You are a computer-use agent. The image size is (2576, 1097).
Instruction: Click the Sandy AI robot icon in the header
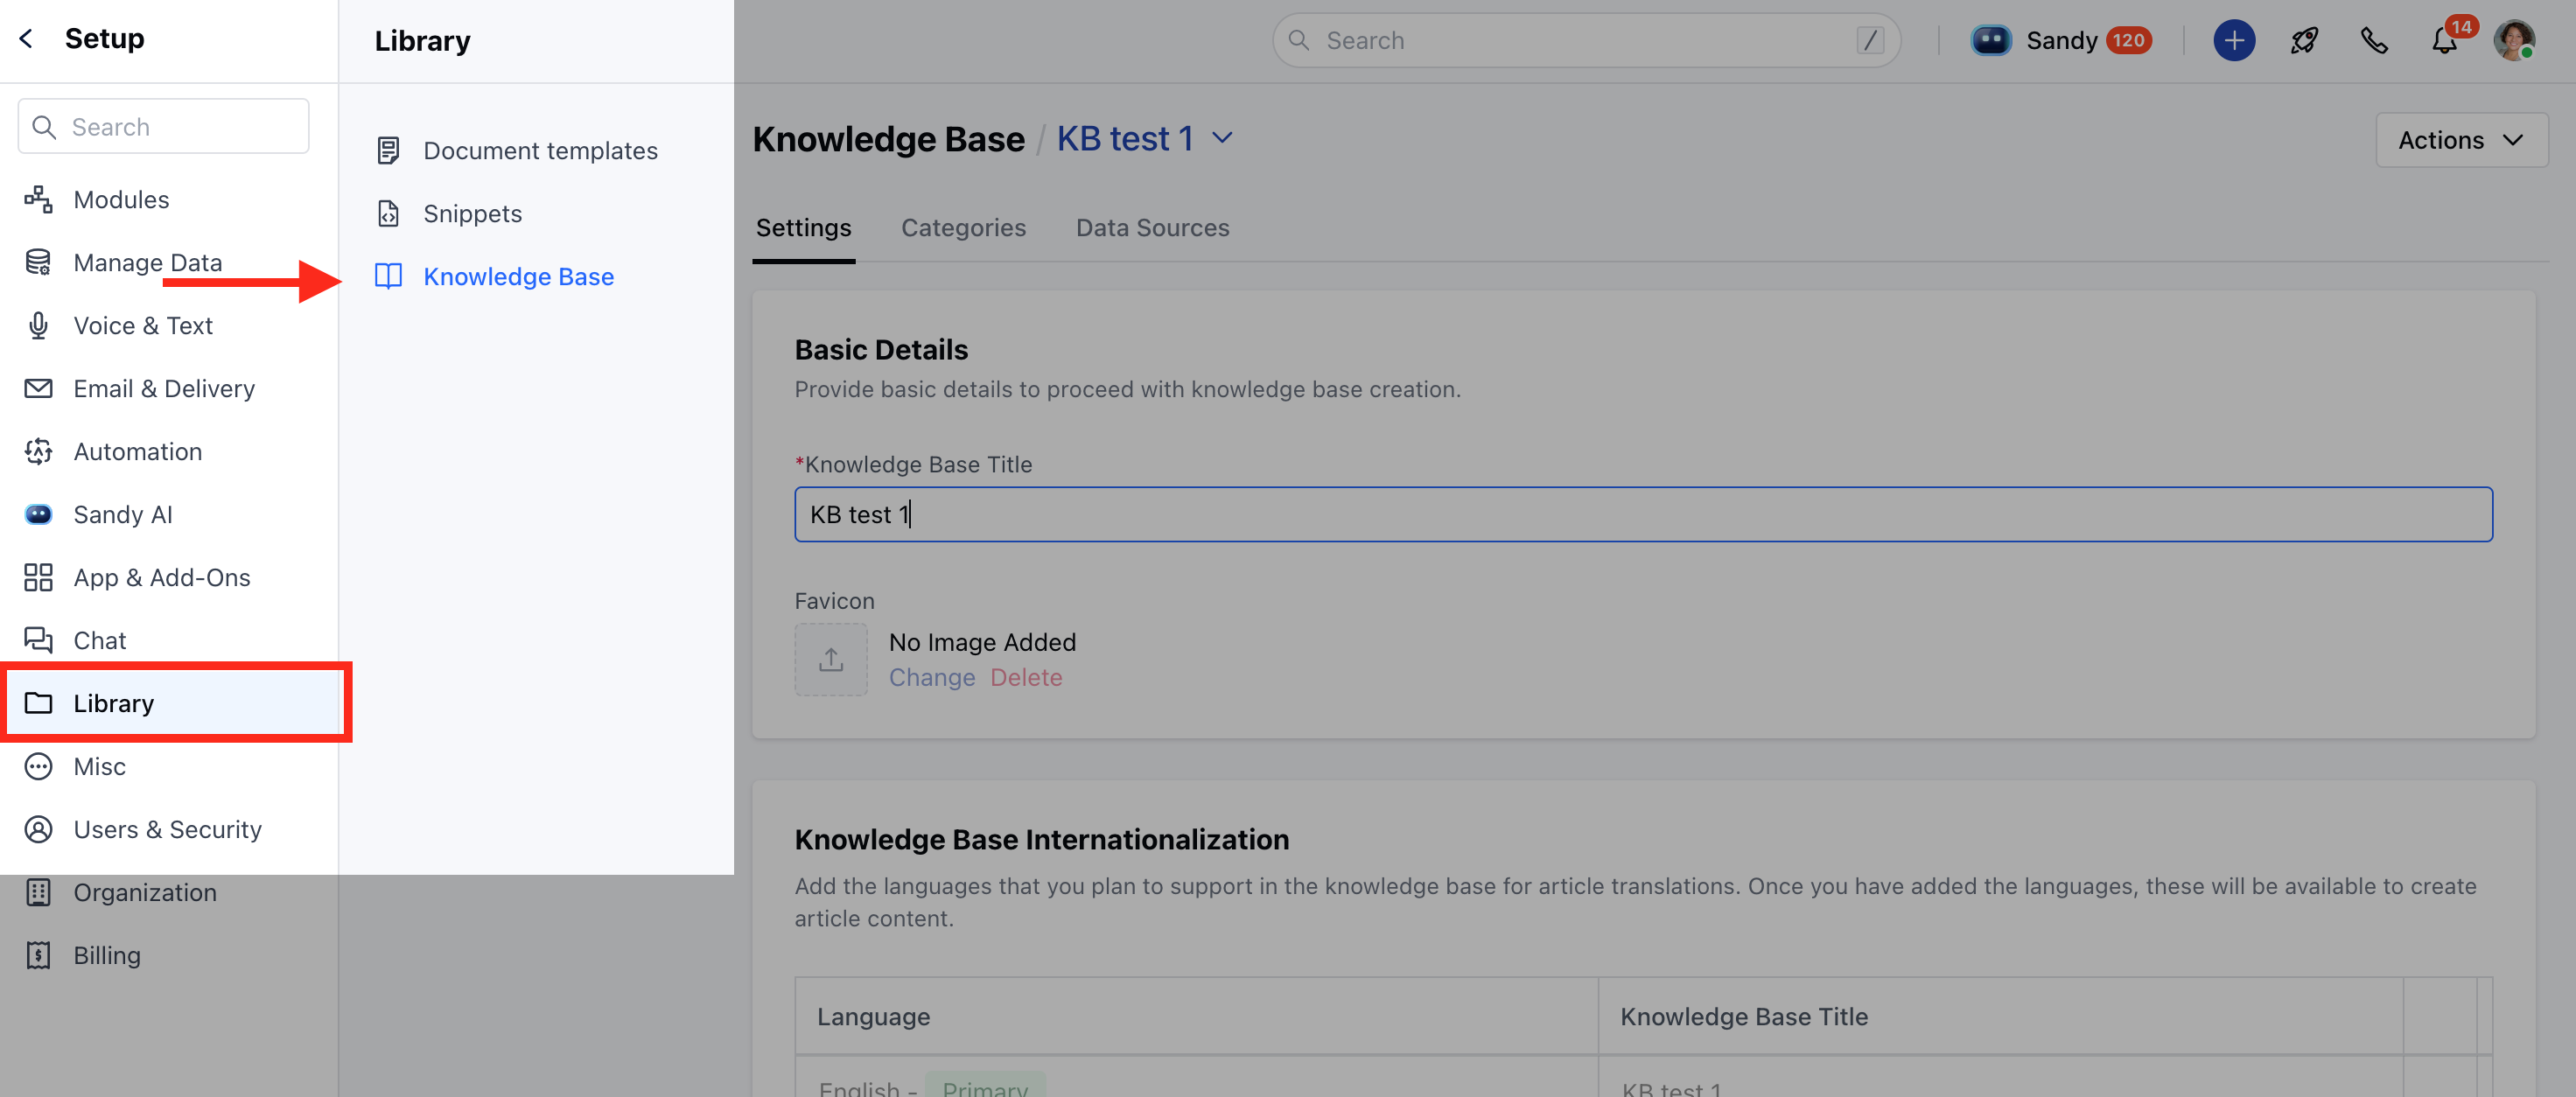point(1990,40)
